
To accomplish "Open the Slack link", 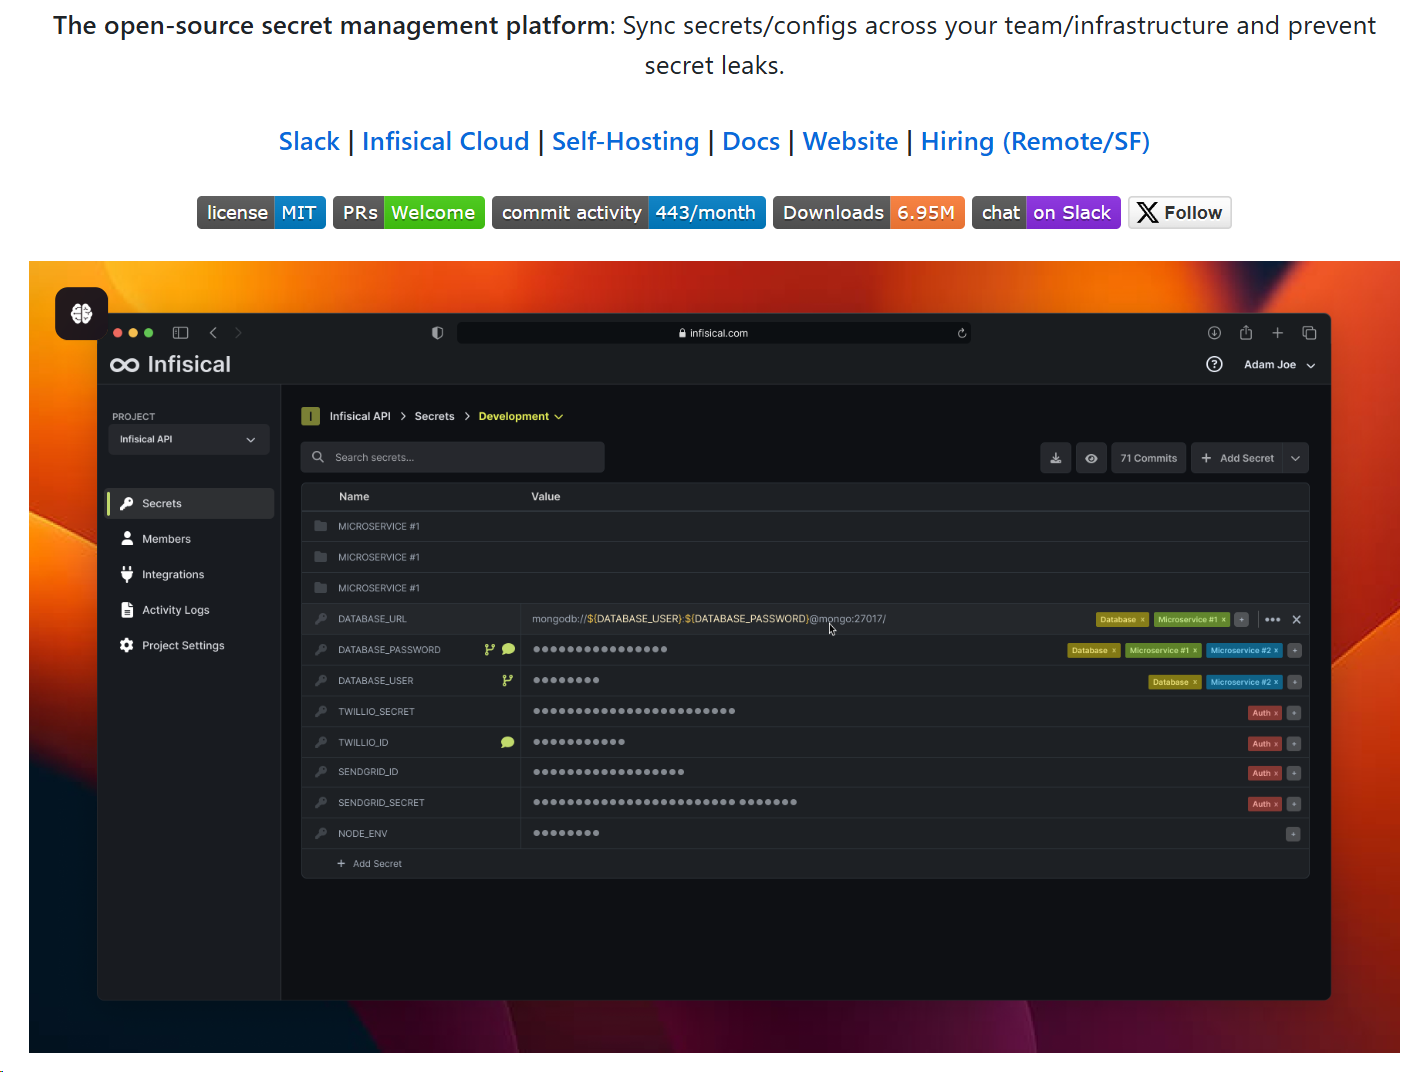I will click(309, 141).
